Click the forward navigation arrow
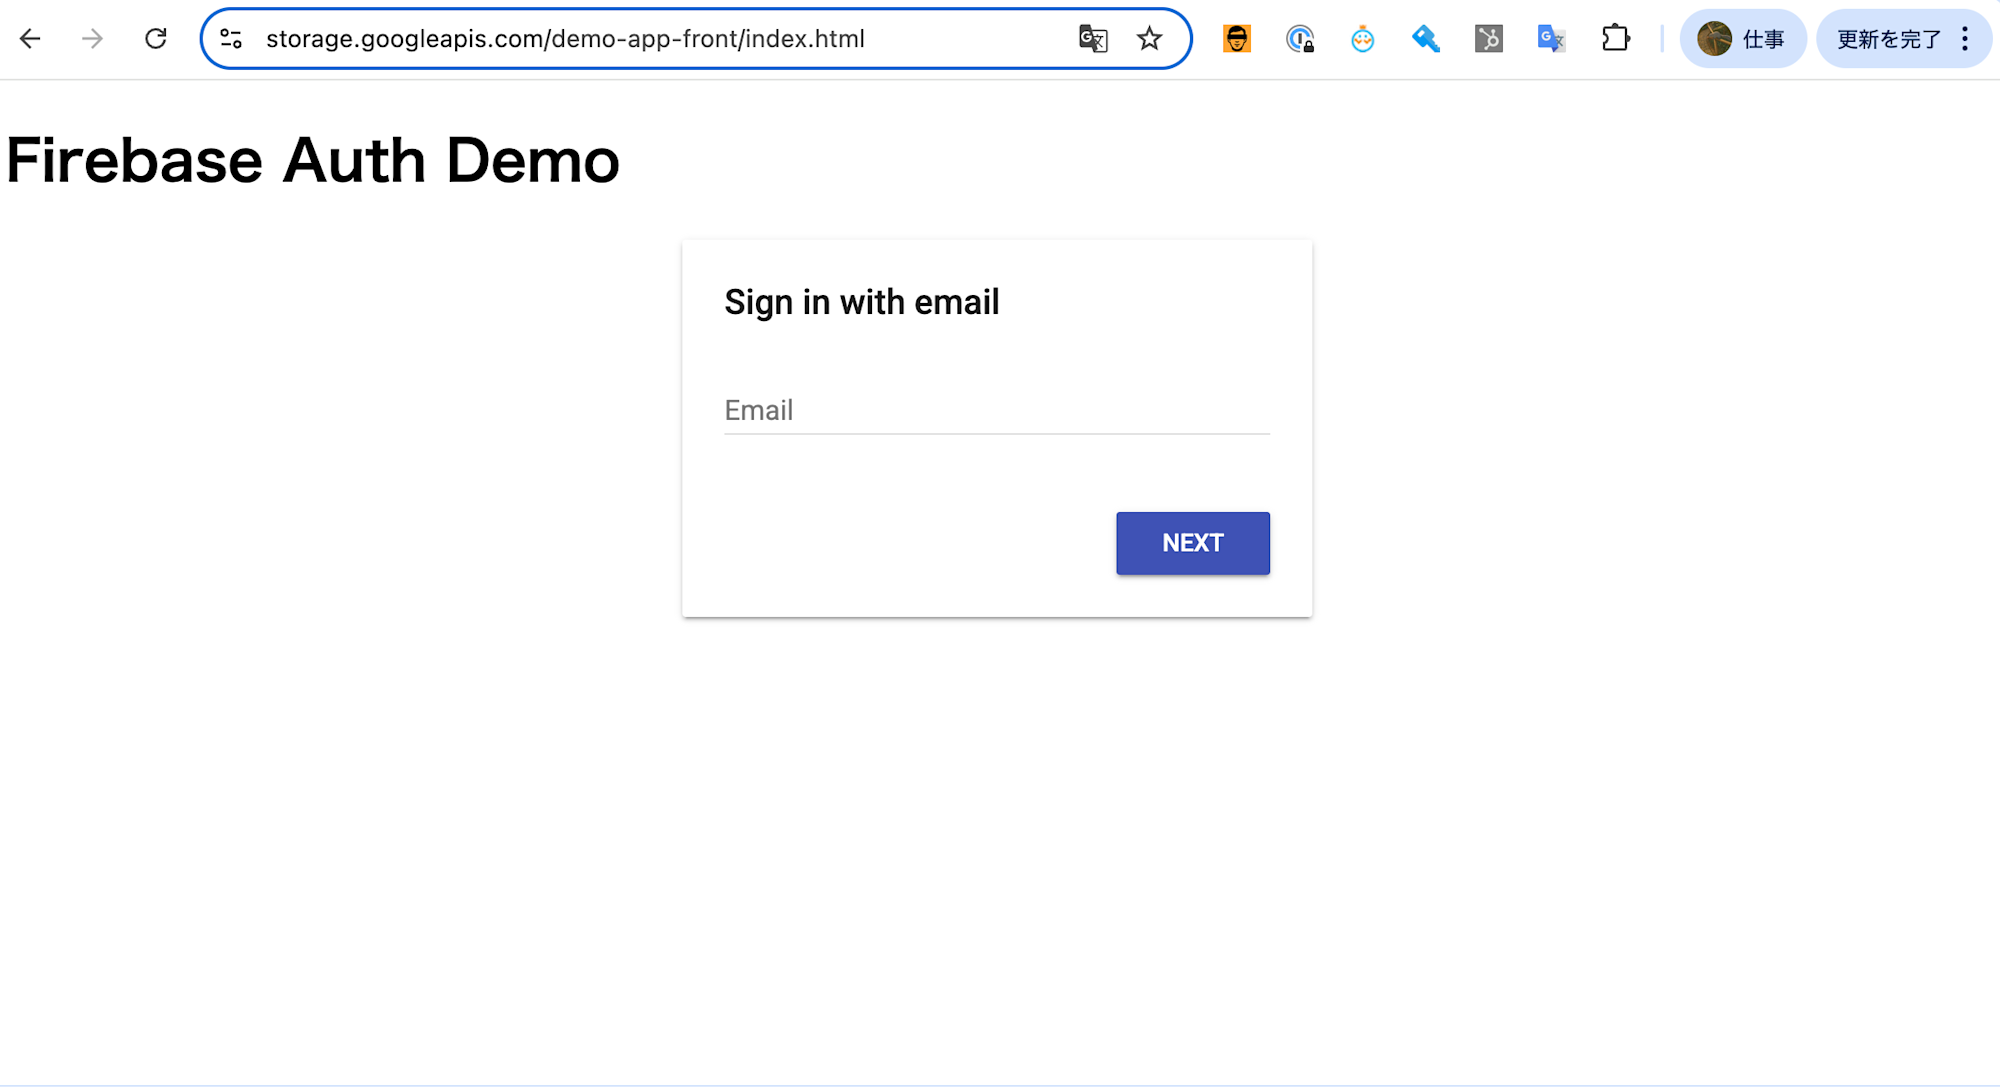The image size is (2000, 1092). click(x=92, y=39)
